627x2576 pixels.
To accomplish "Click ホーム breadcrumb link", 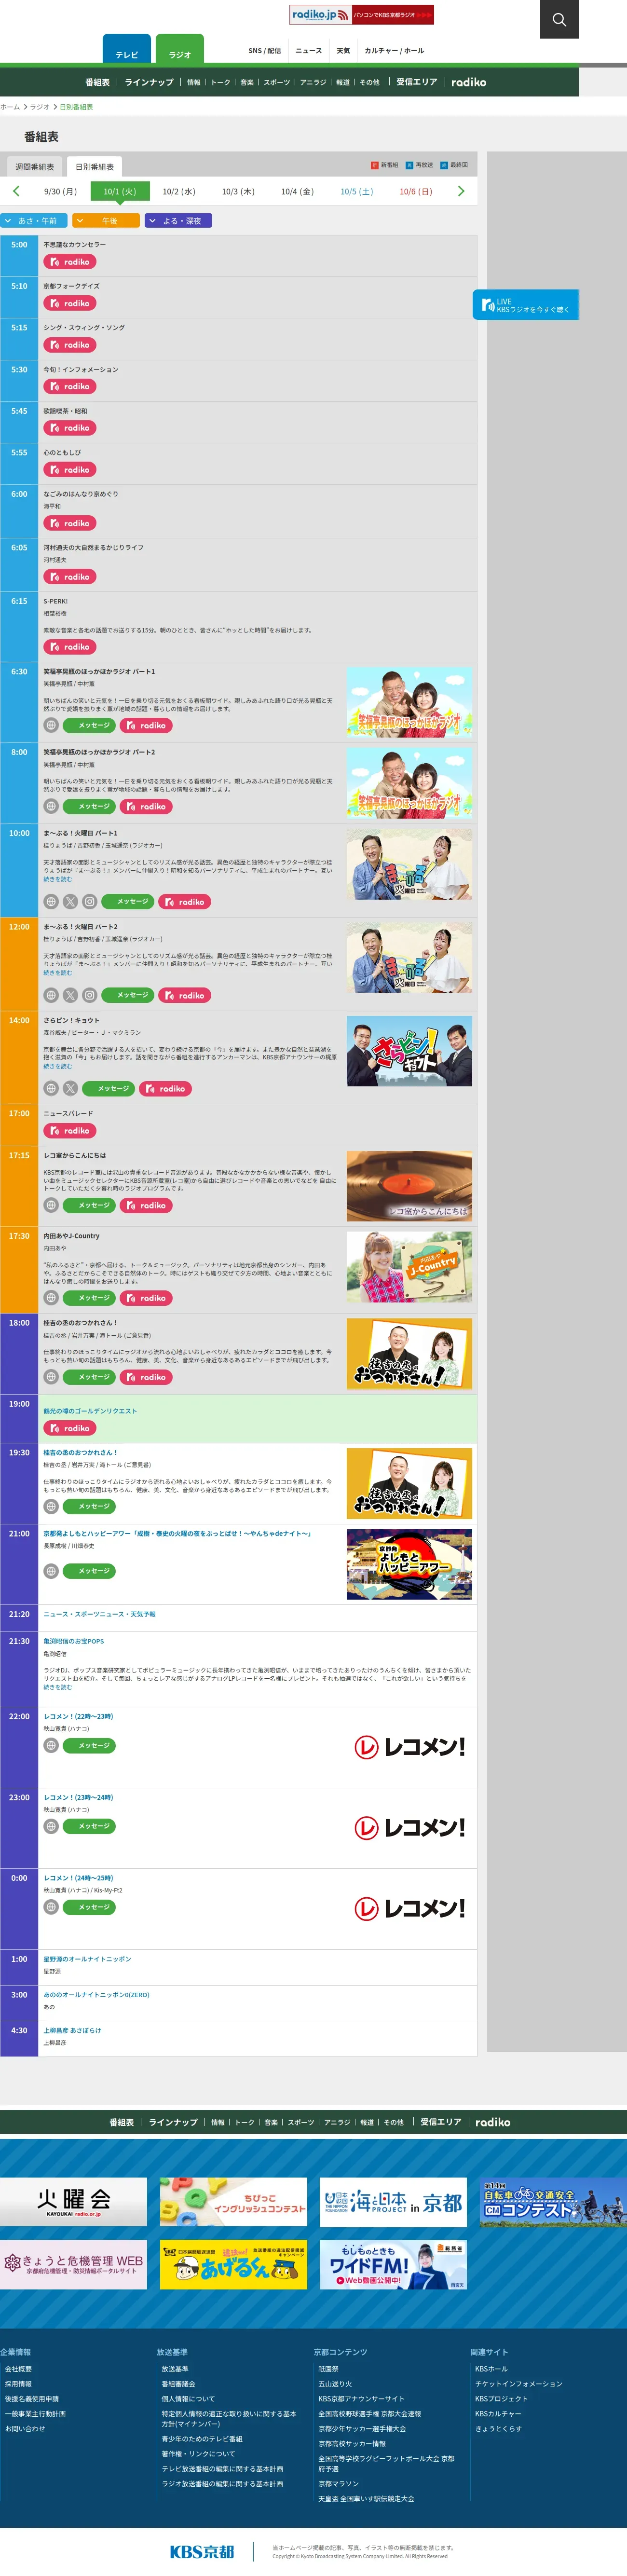I will (x=10, y=107).
